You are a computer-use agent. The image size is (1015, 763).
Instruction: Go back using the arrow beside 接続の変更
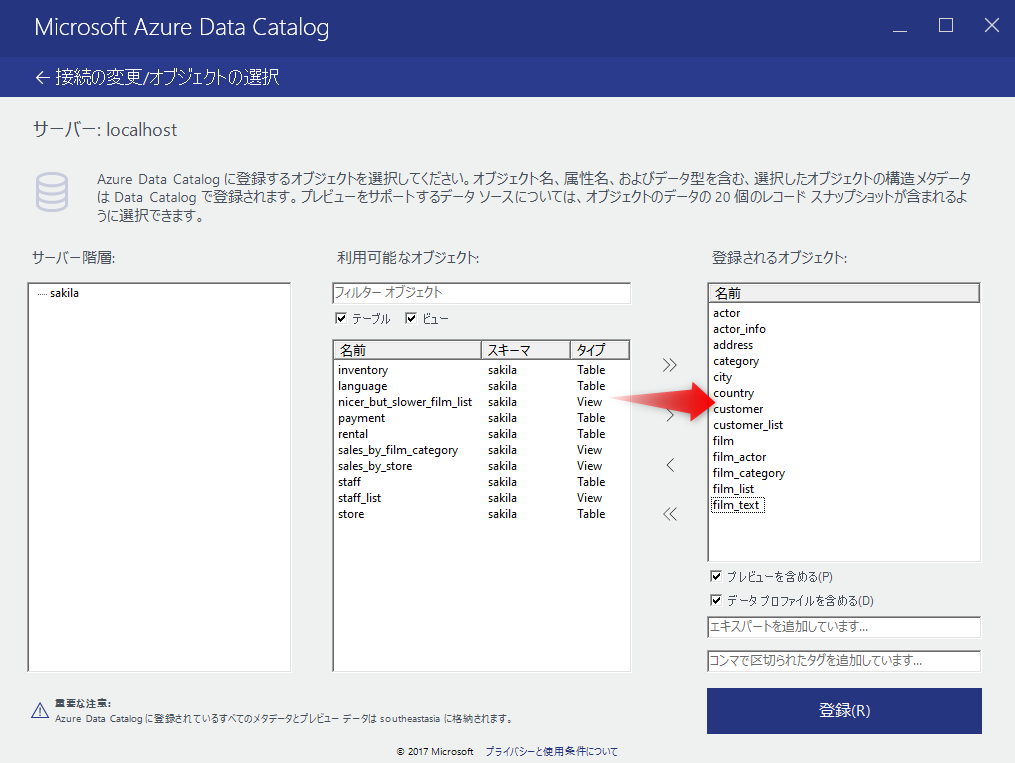42,78
